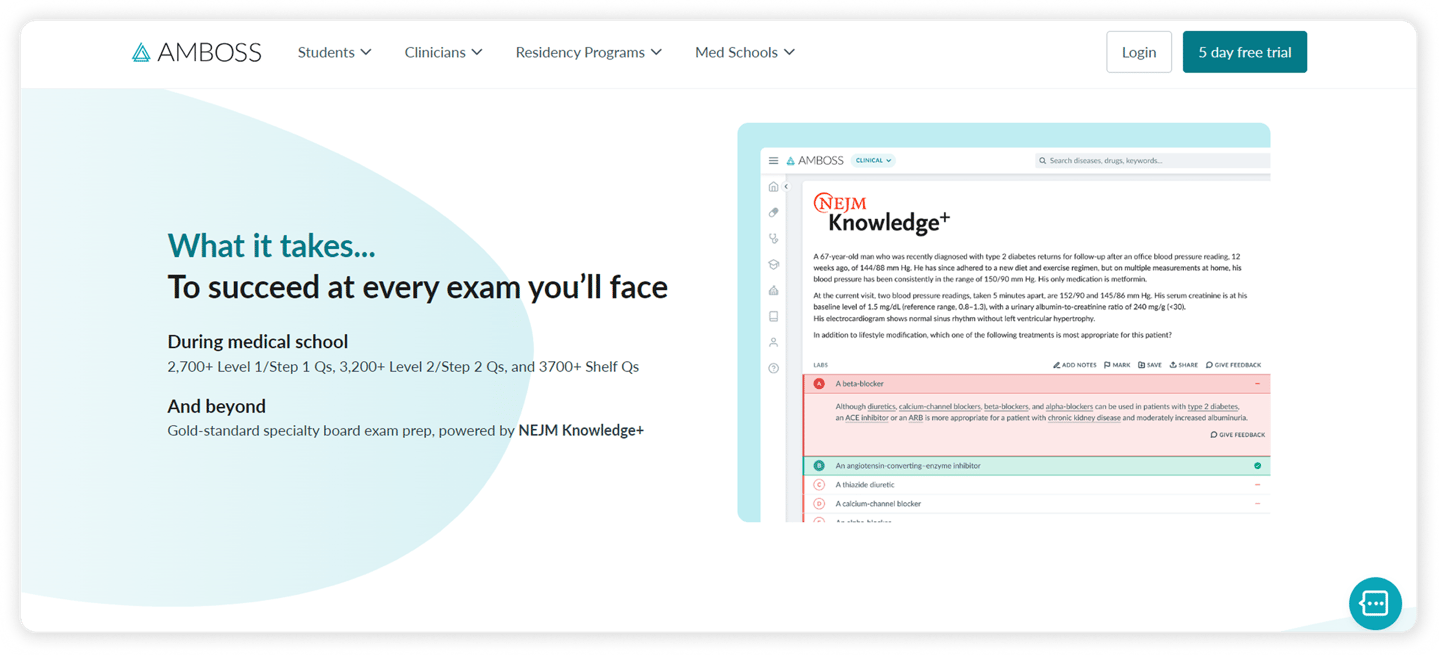Click the user profile icon in preview sidebar

point(773,342)
